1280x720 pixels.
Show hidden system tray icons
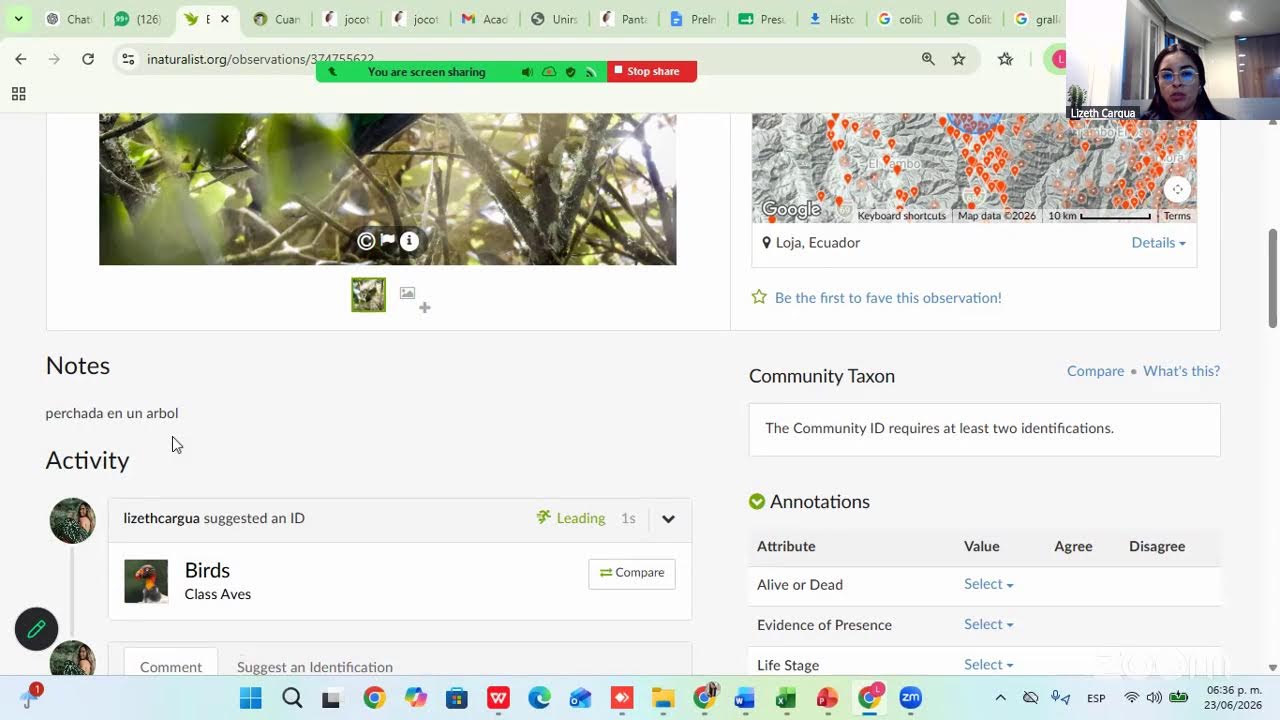tap(1000, 697)
